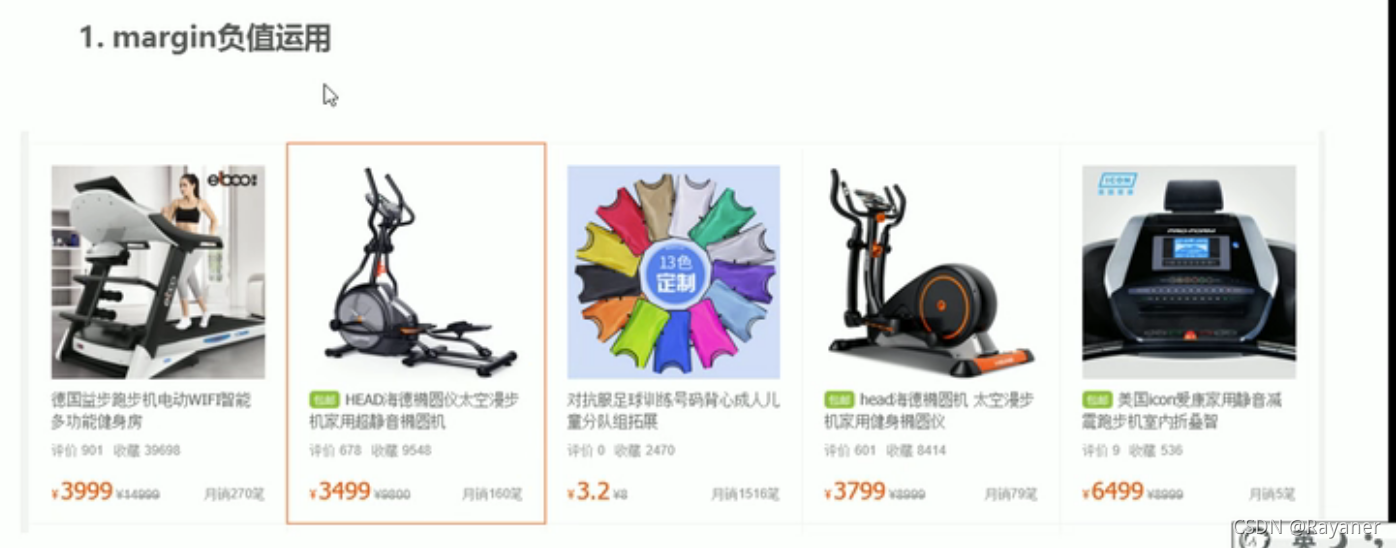Click the green 包邮 badge on HEAD elliptical
The width and height of the screenshot is (1396, 548).
point(324,400)
